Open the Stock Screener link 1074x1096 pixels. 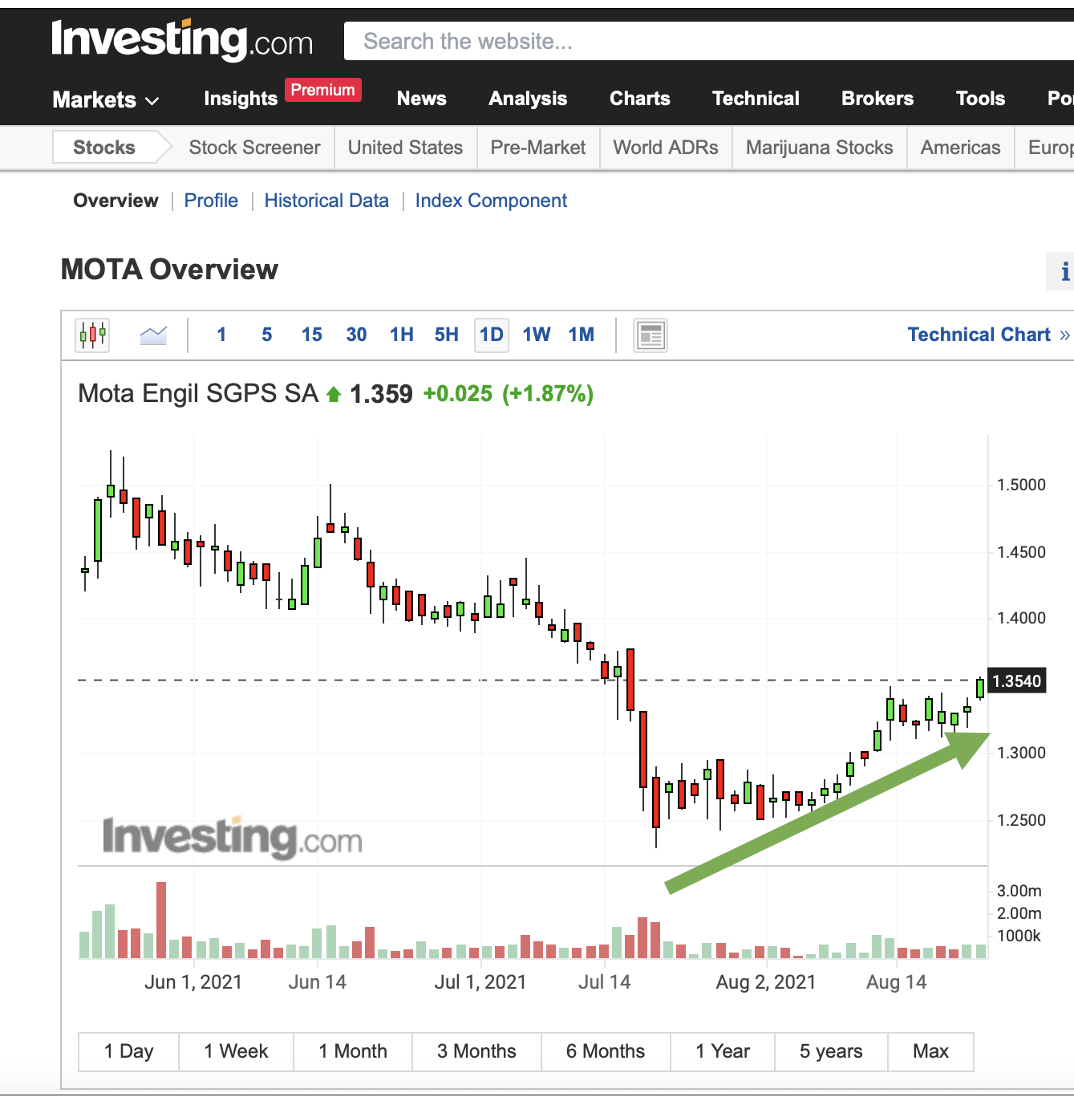254,147
